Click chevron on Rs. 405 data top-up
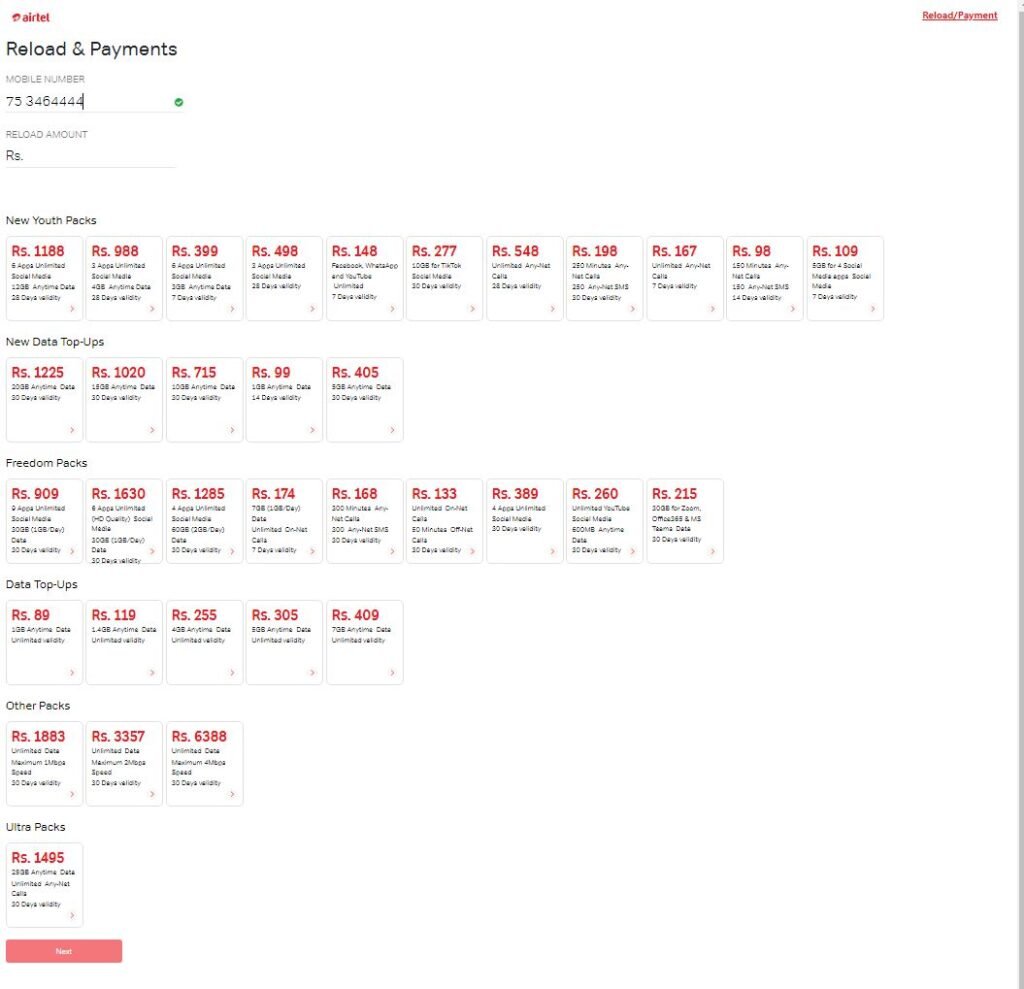The height and width of the screenshot is (989, 1024). [392, 430]
